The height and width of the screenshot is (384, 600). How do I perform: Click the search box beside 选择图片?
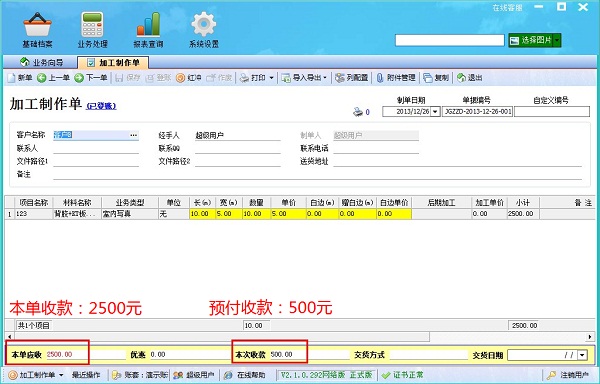click(x=450, y=40)
